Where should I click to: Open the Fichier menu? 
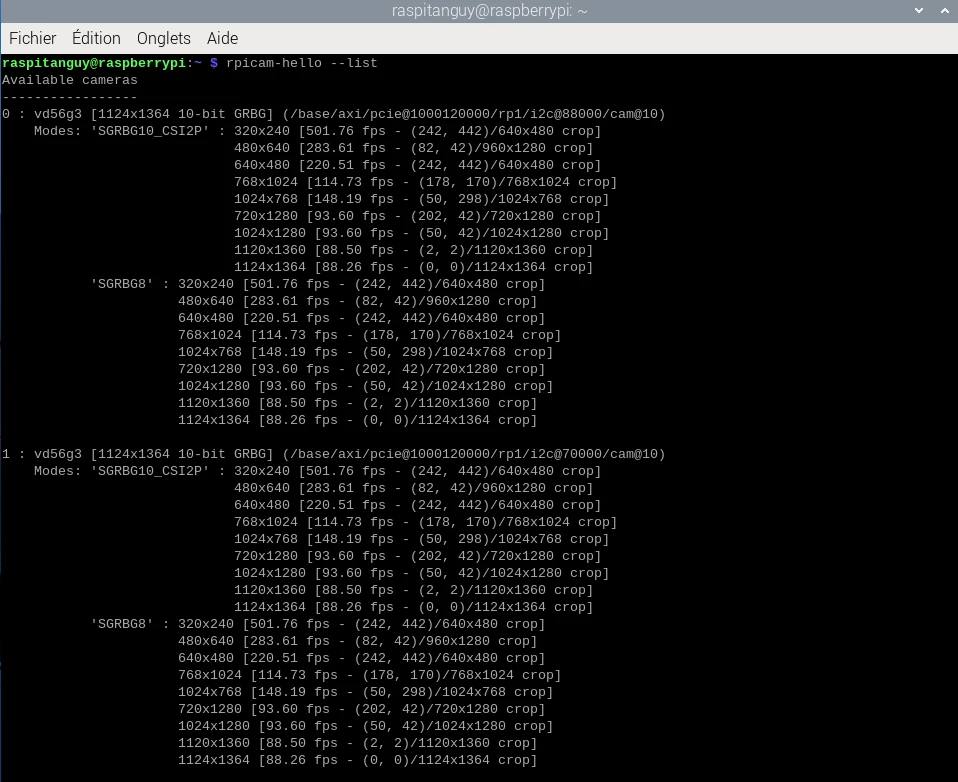tap(32, 38)
